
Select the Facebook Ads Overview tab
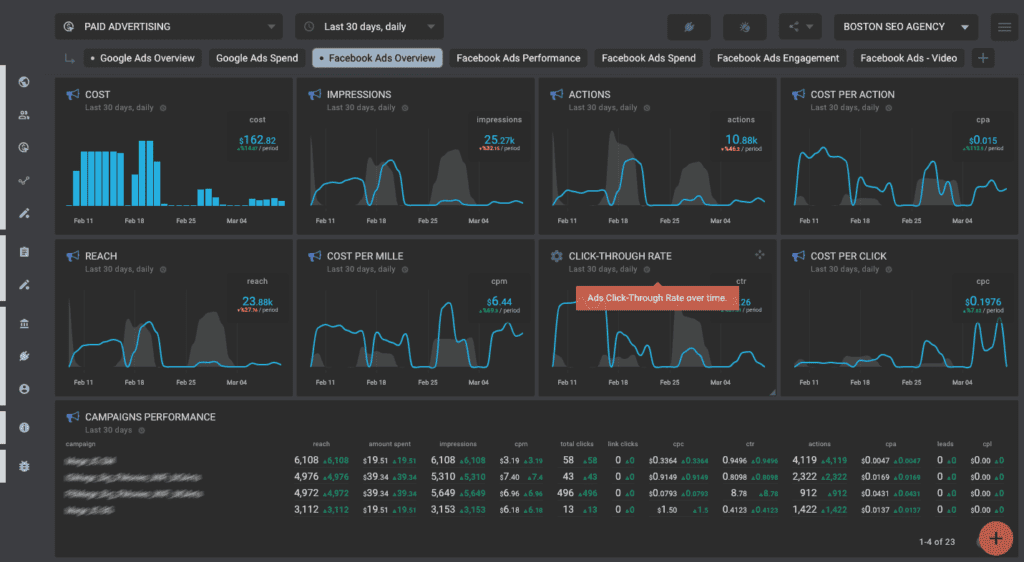pos(377,58)
